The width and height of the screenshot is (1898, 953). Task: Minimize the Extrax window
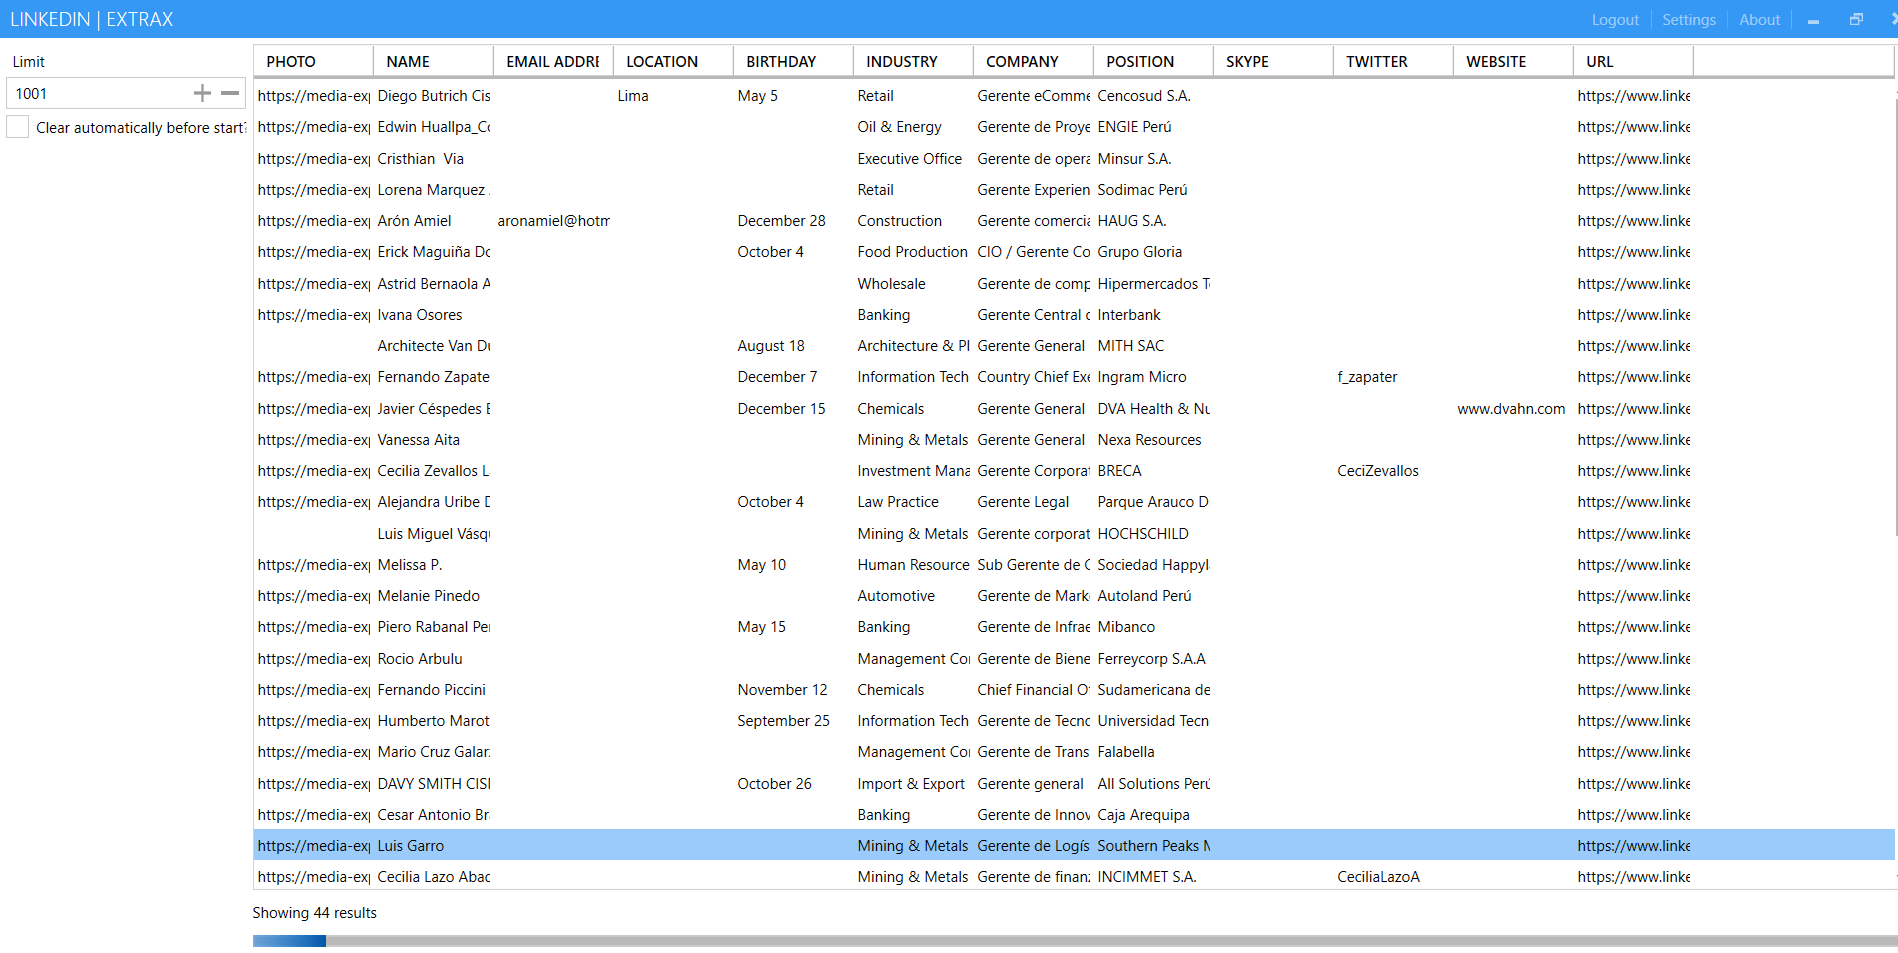pyautogui.click(x=1813, y=20)
